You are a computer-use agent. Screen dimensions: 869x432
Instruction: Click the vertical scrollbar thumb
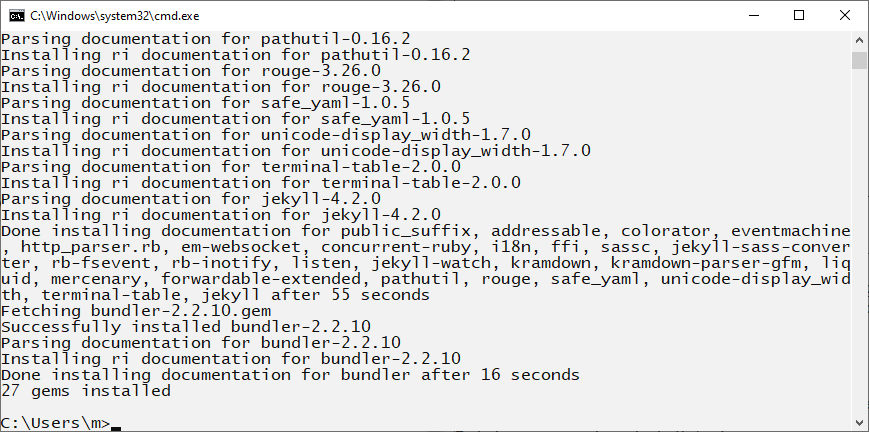(x=859, y=61)
